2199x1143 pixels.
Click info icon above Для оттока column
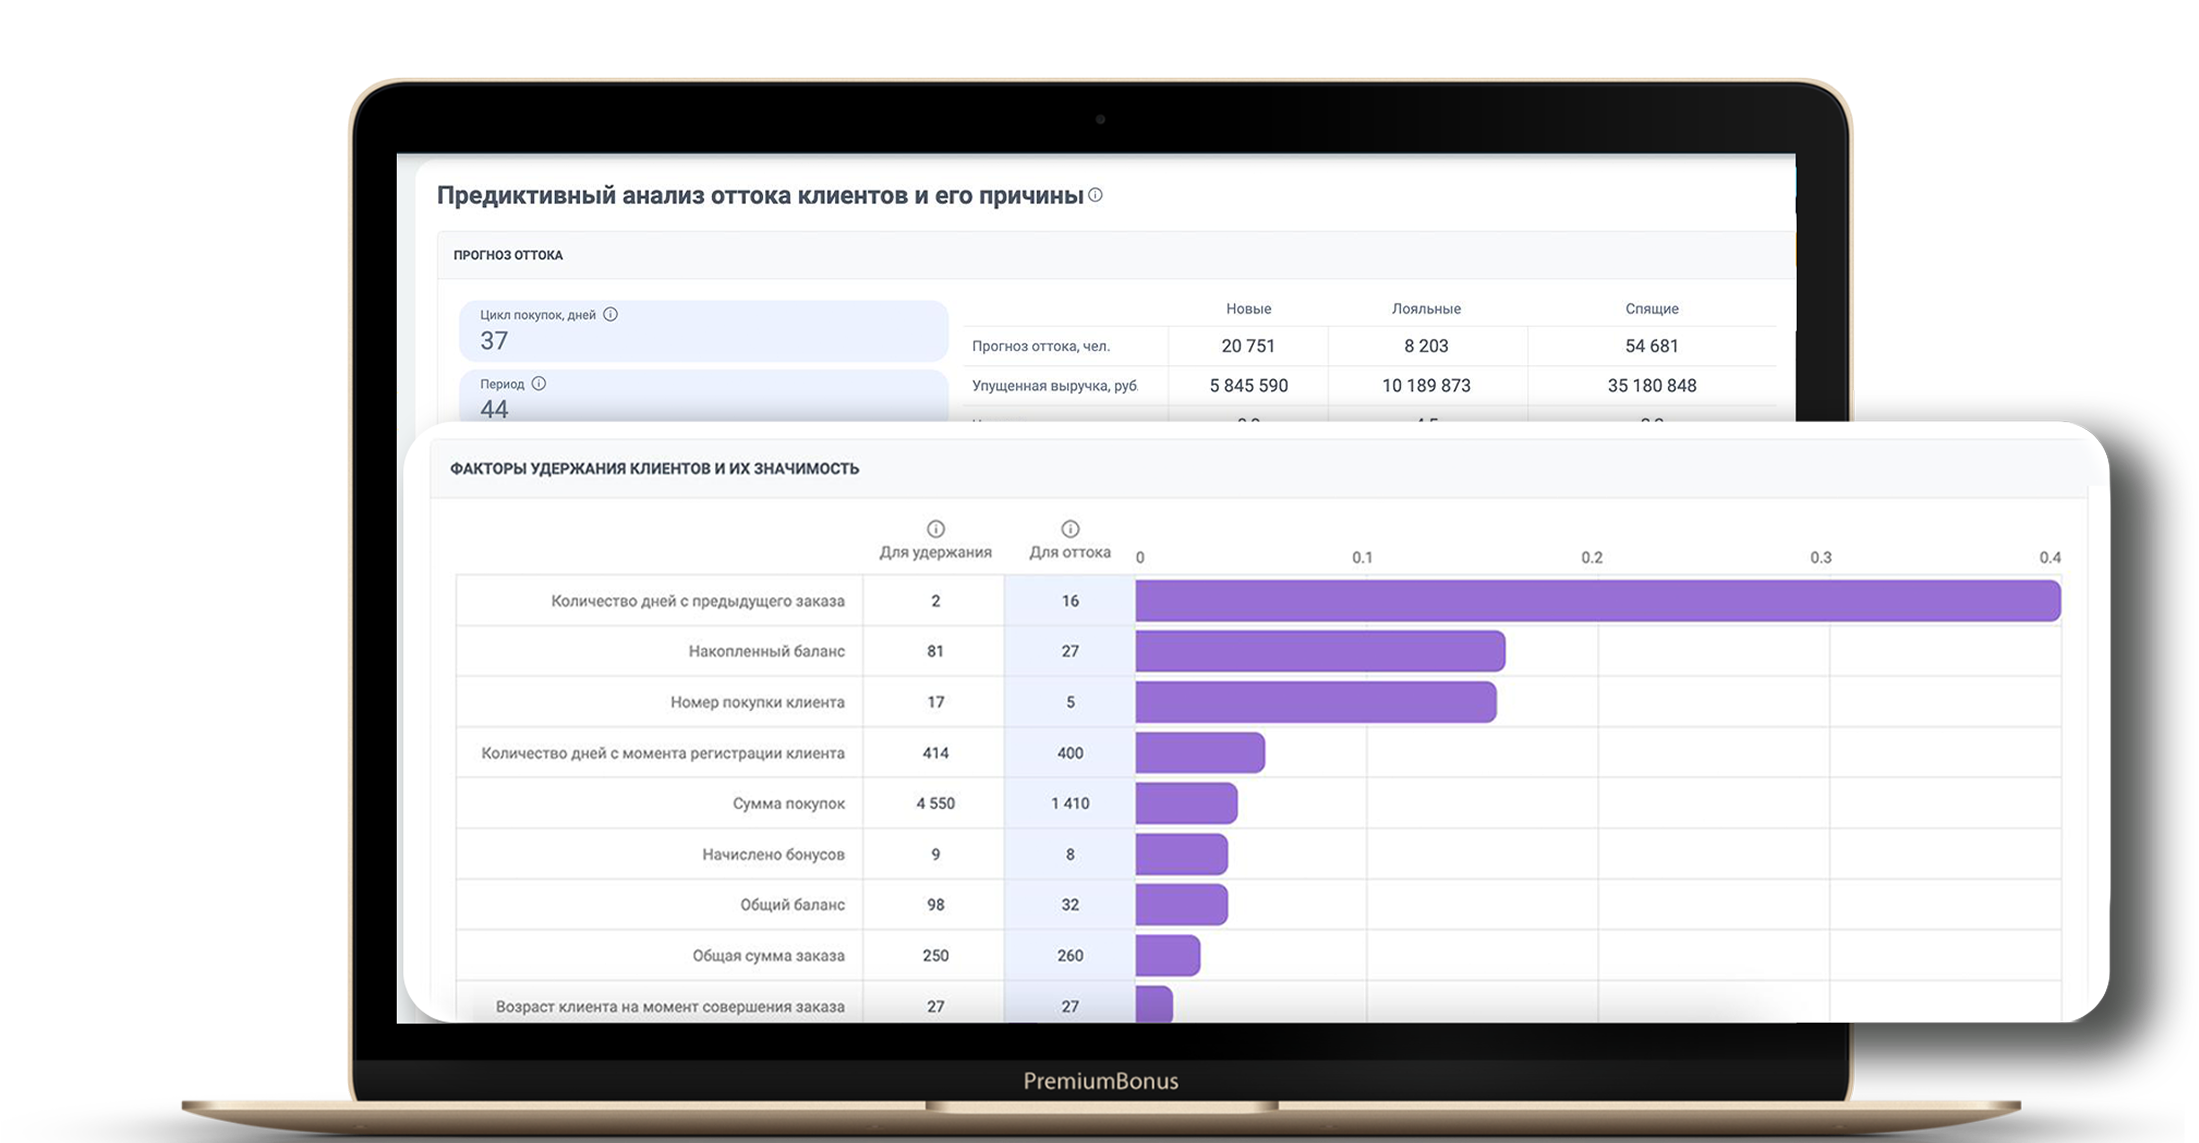(x=1069, y=529)
